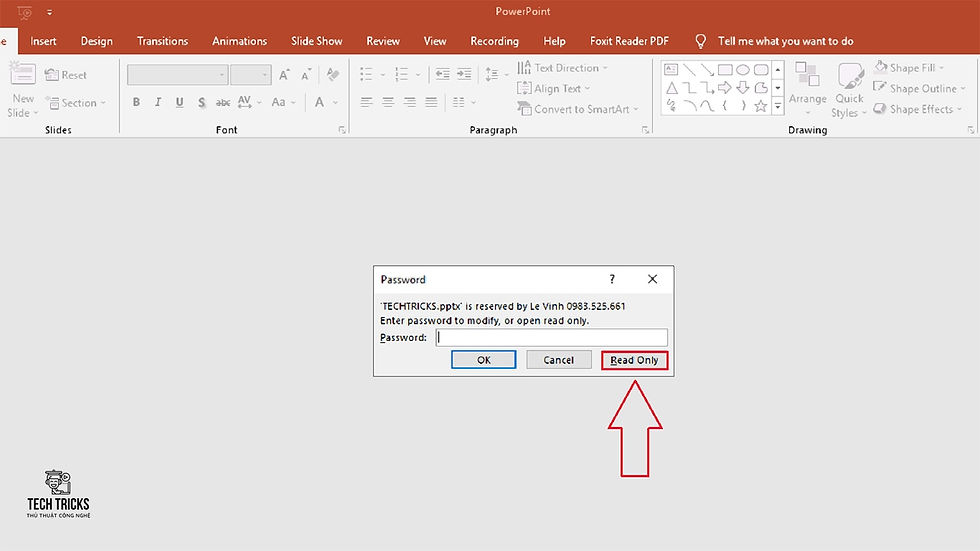
Task: Open Align Text dropdown
Action: [554, 88]
